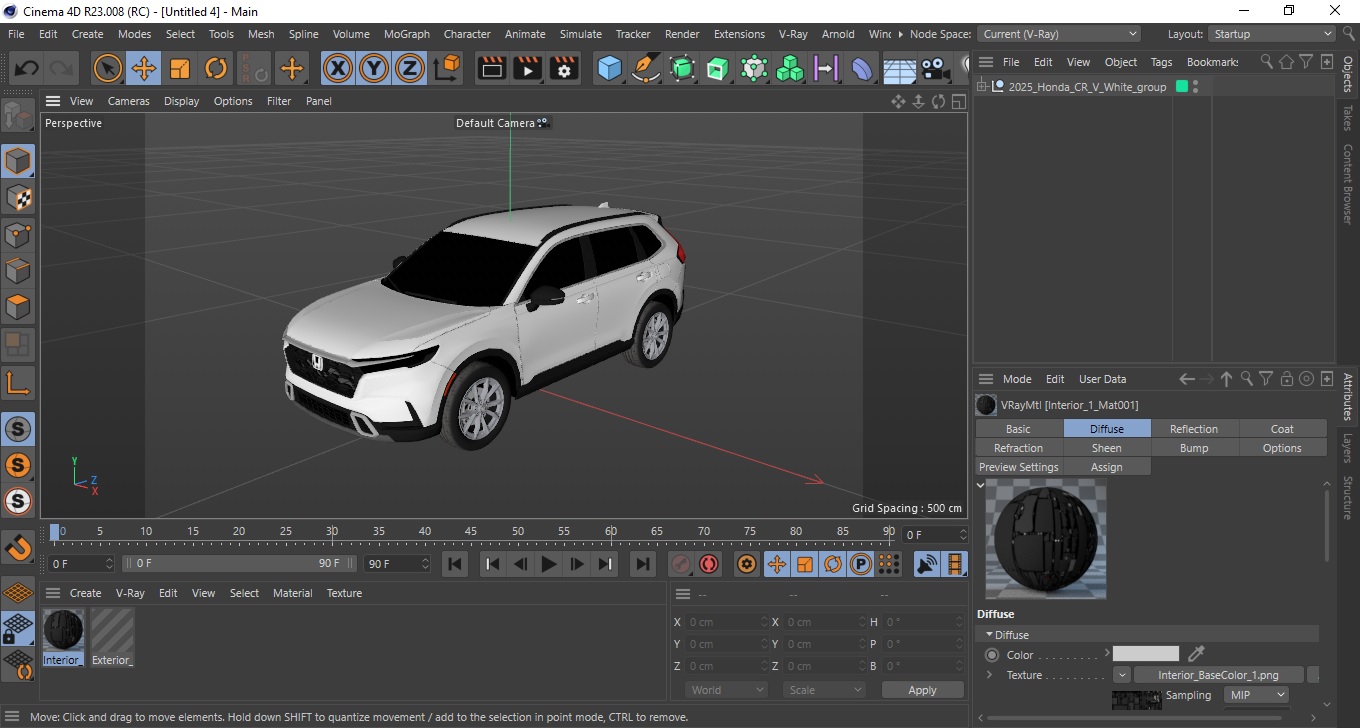Toggle Autokeying button
The height and width of the screenshot is (728, 1360).
(x=709, y=564)
